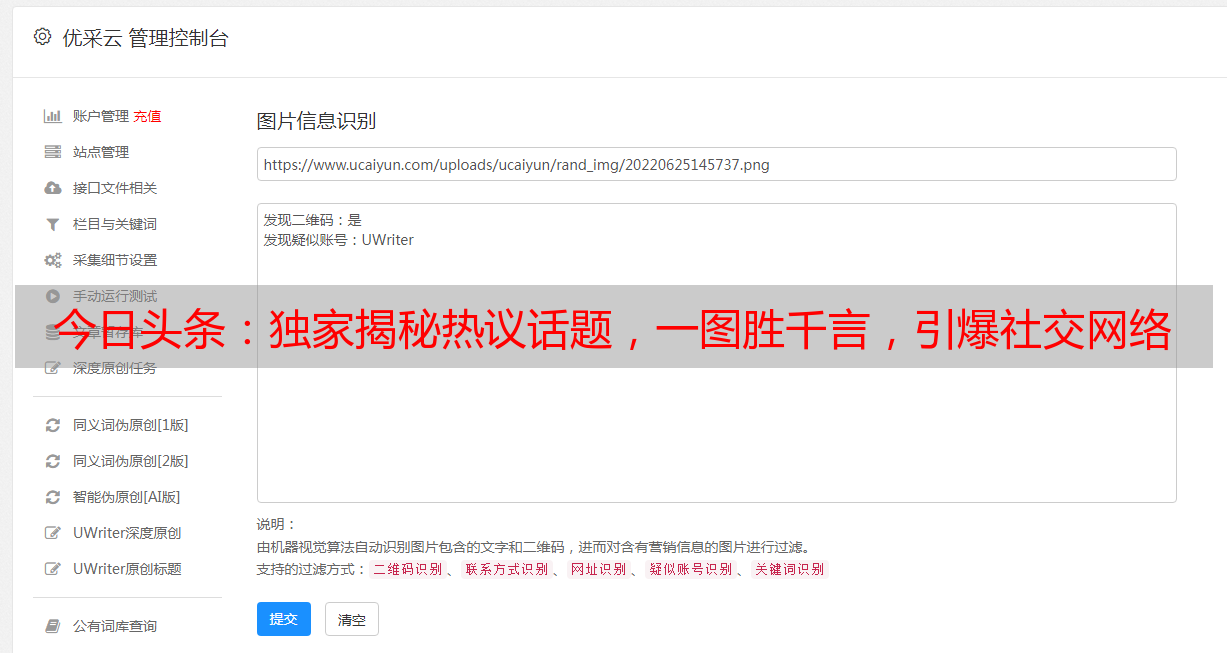Click the server icon for 站点管理
Screen dimensions: 1227x653
53,152
